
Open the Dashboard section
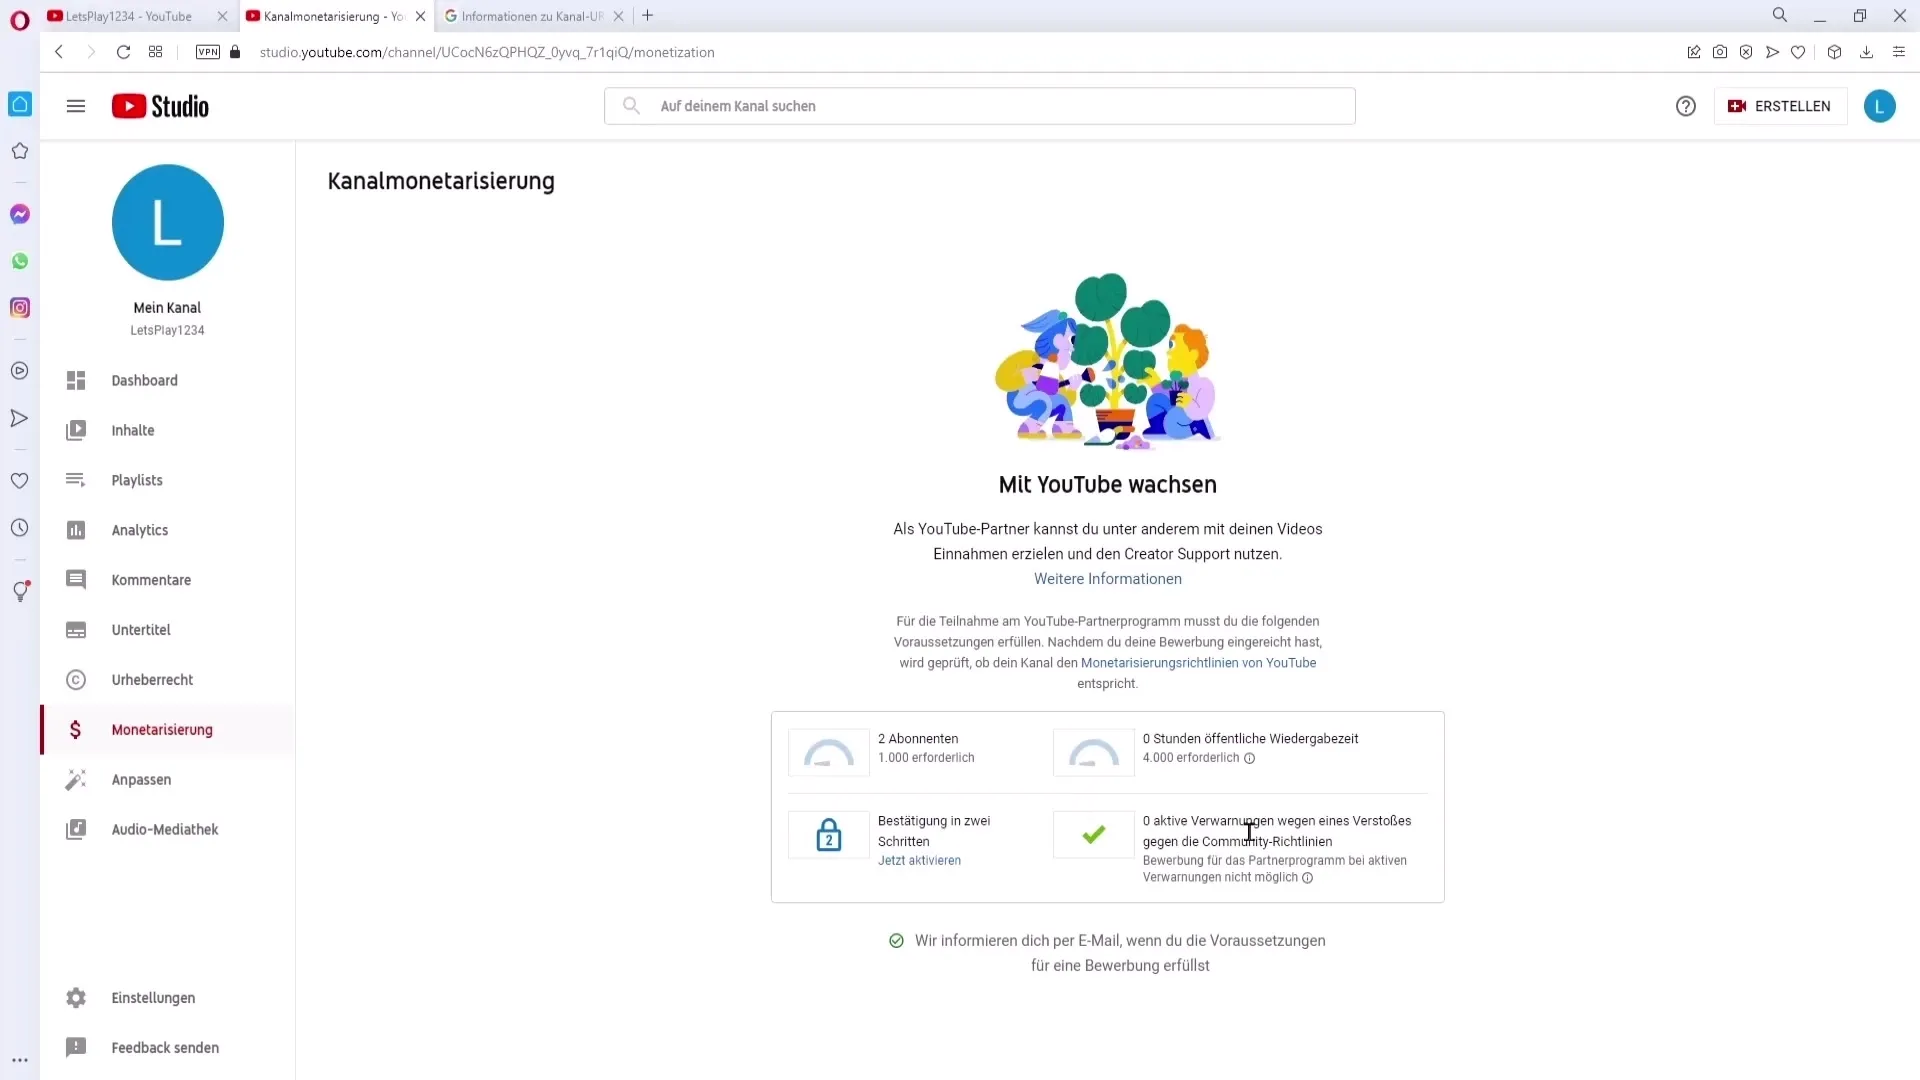[144, 380]
